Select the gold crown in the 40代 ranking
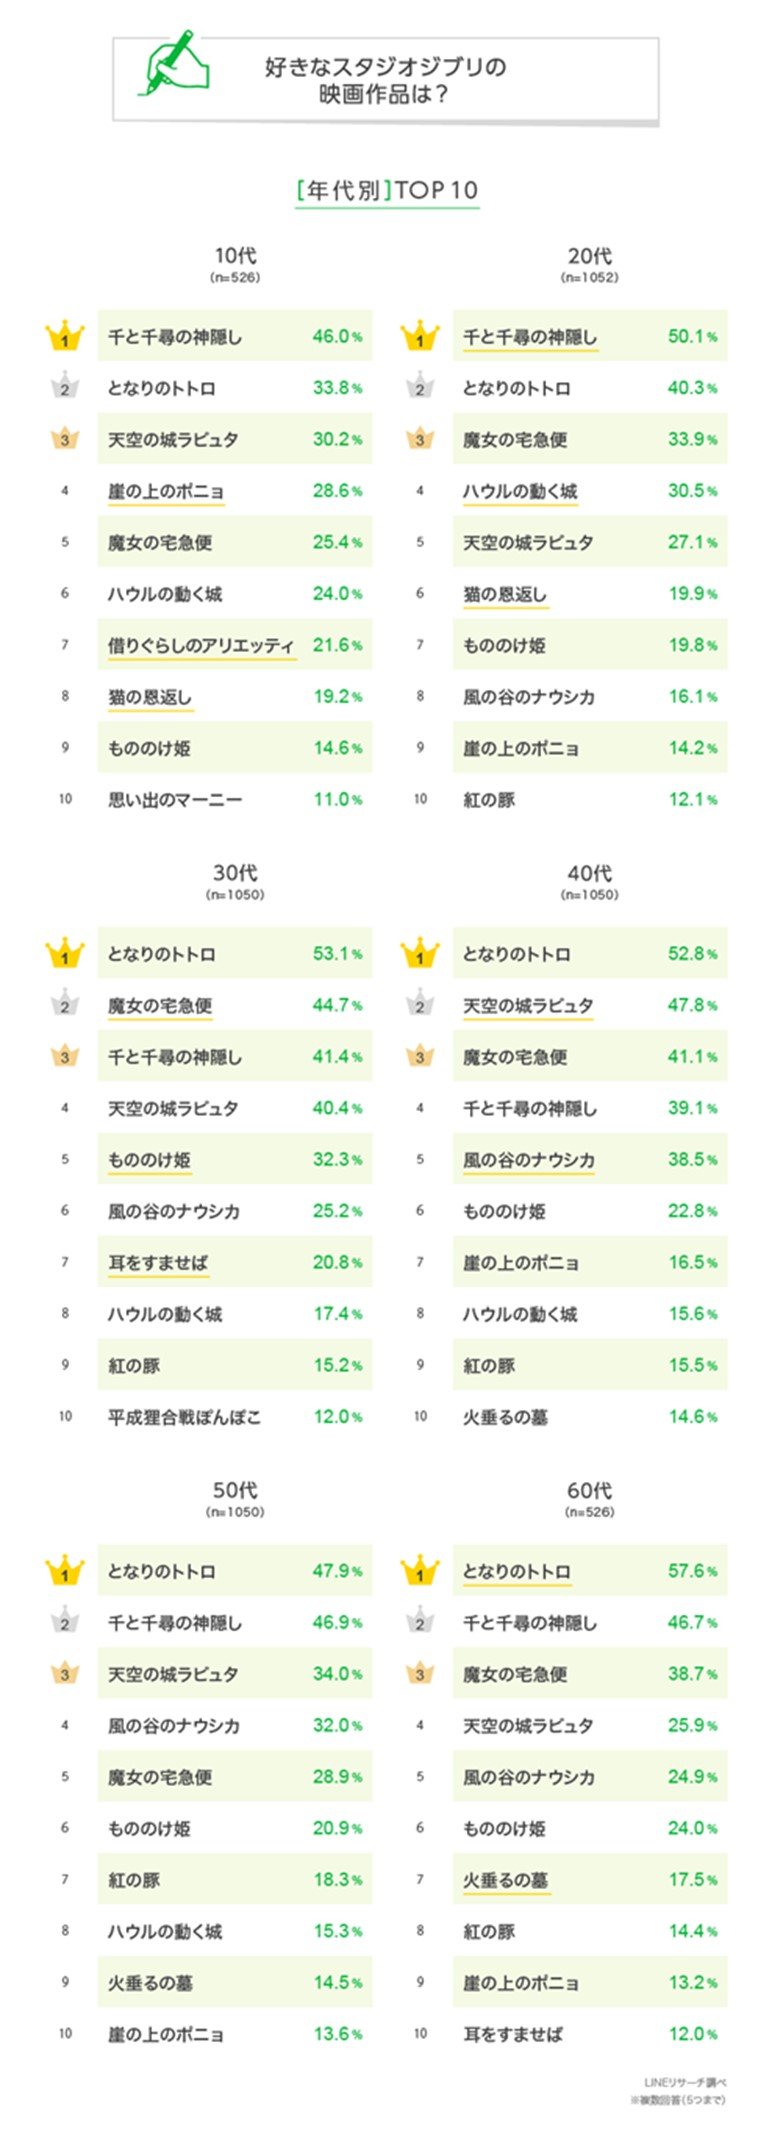Screen dimensions: 772x2140 420,954
